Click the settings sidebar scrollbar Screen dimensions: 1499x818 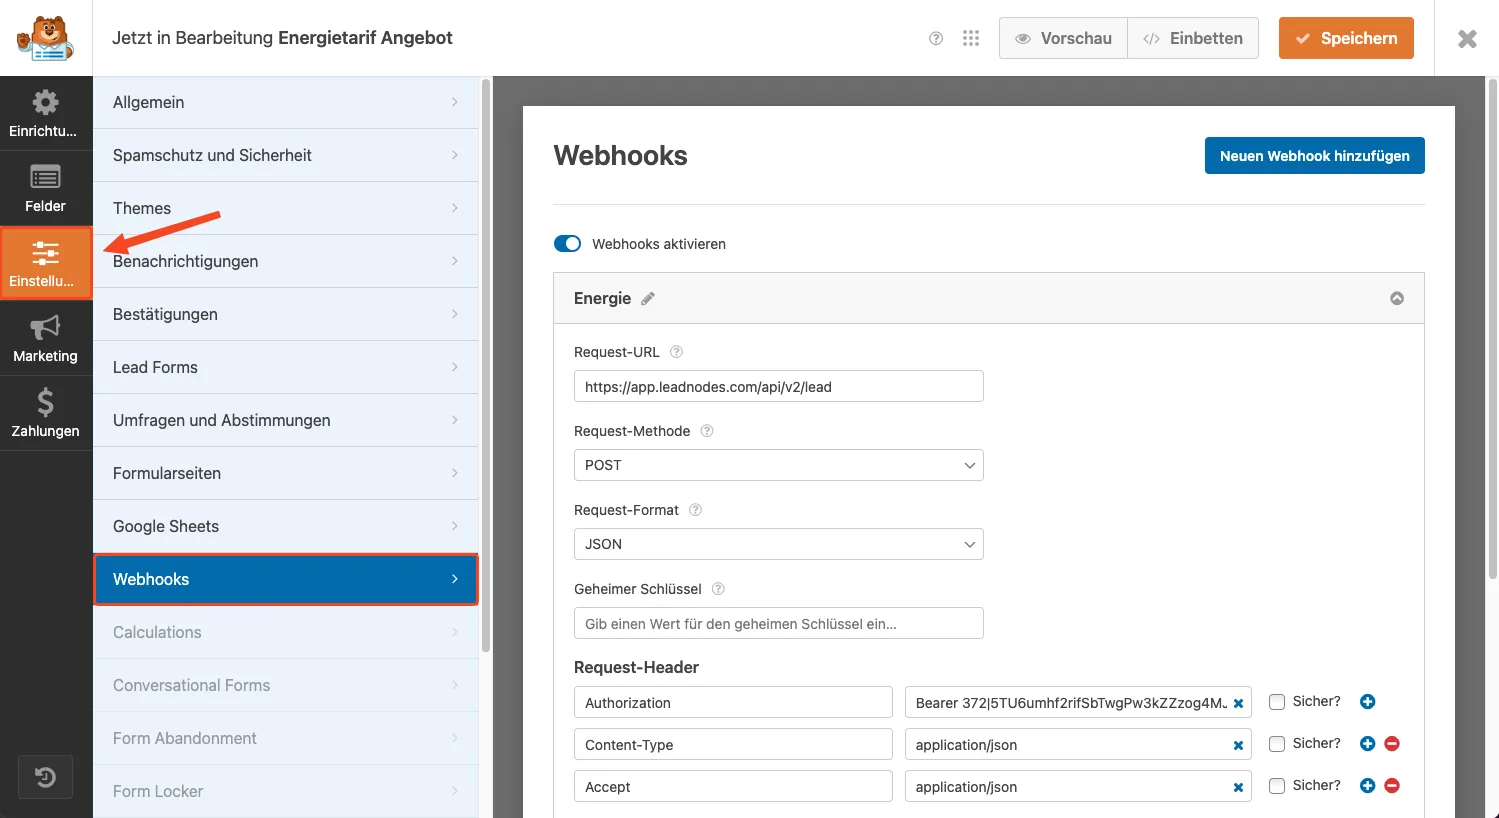[x=486, y=365]
